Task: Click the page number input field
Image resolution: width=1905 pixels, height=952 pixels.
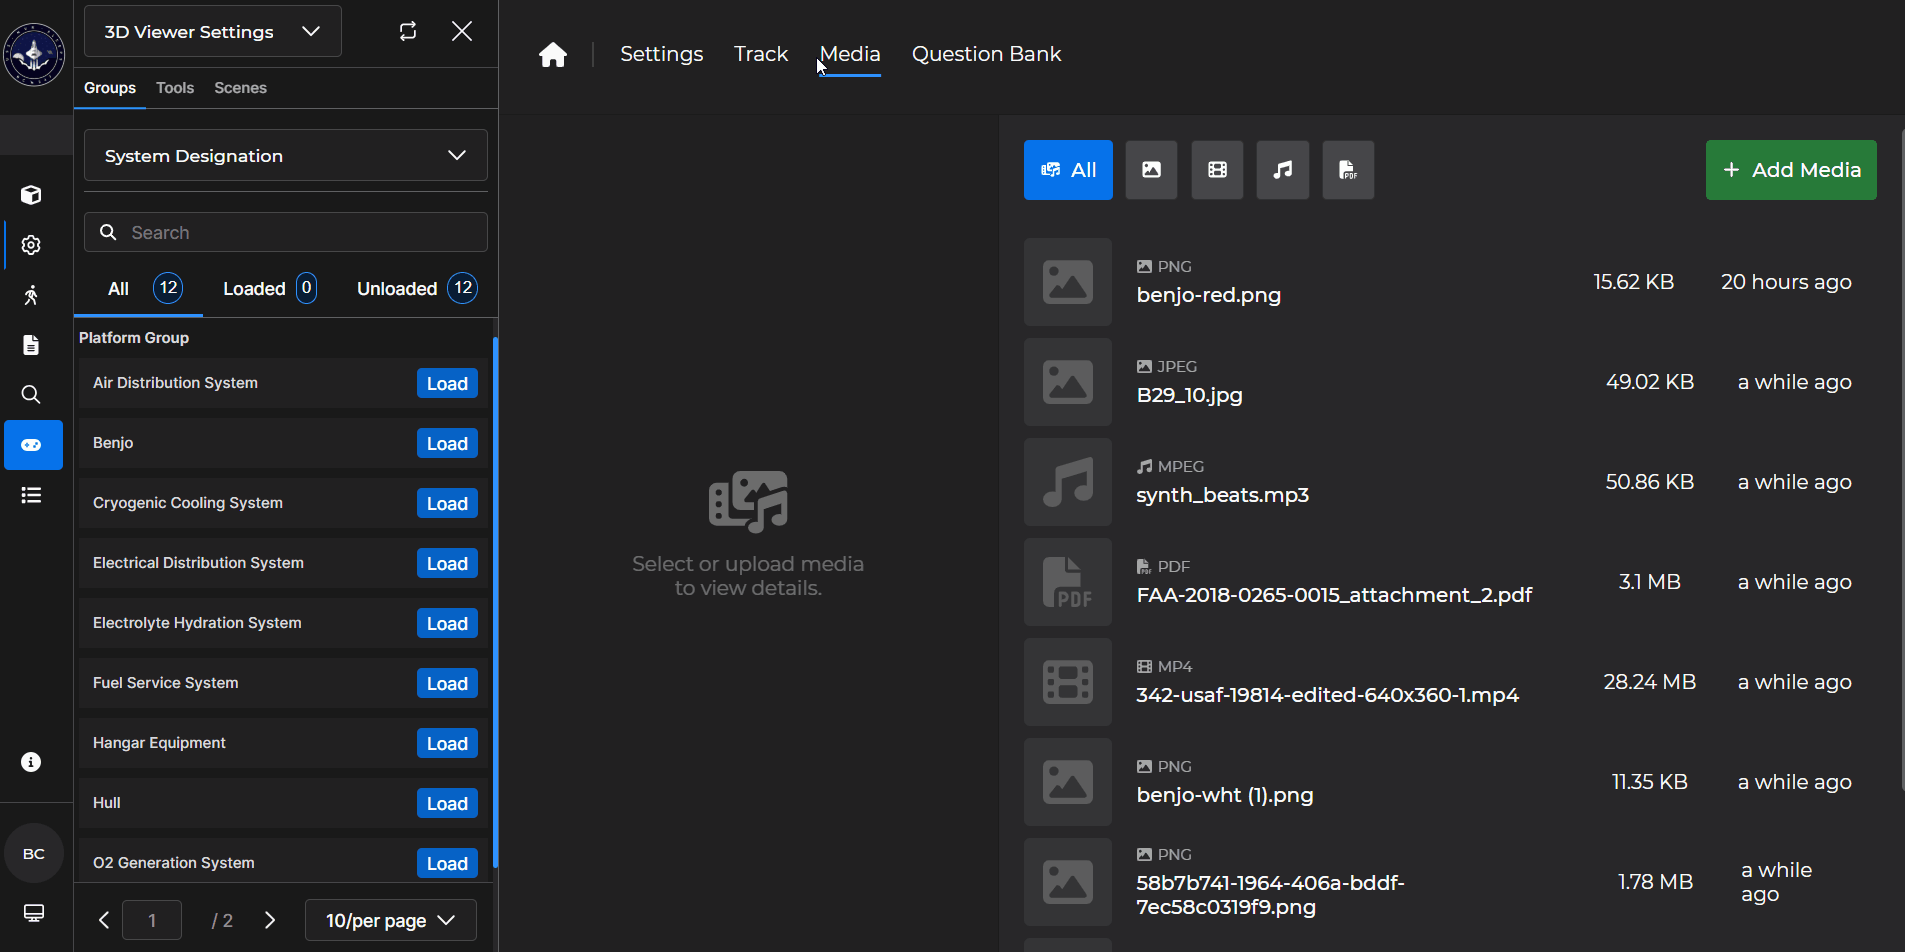Action: (152, 920)
